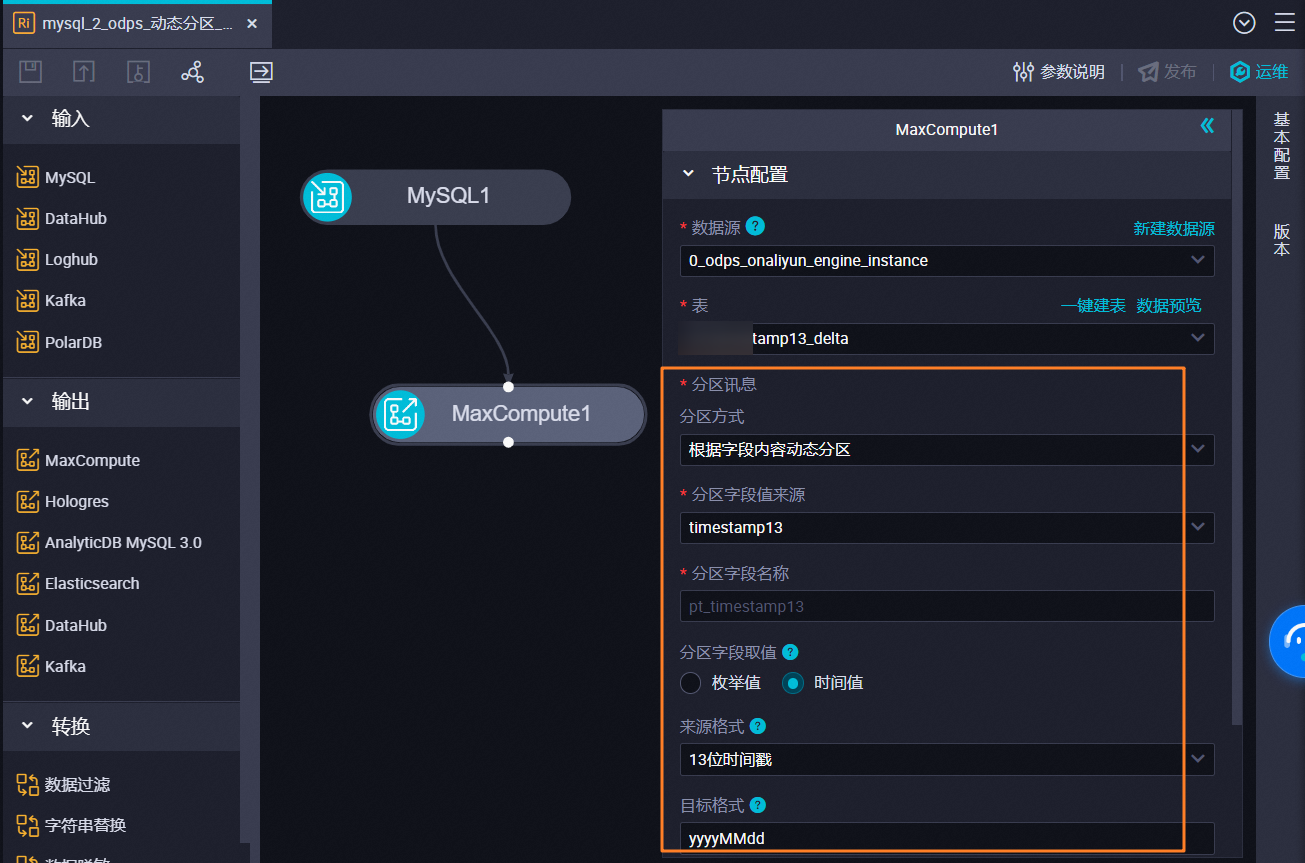This screenshot has width=1305, height=863.
Task: Open the 来源格式 dropdown
Action: (947, 760)
